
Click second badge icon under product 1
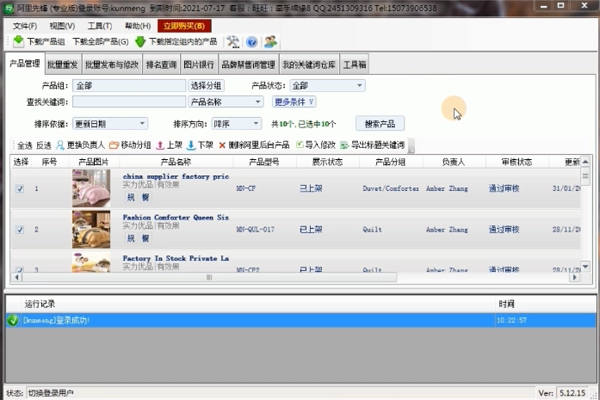145,197
